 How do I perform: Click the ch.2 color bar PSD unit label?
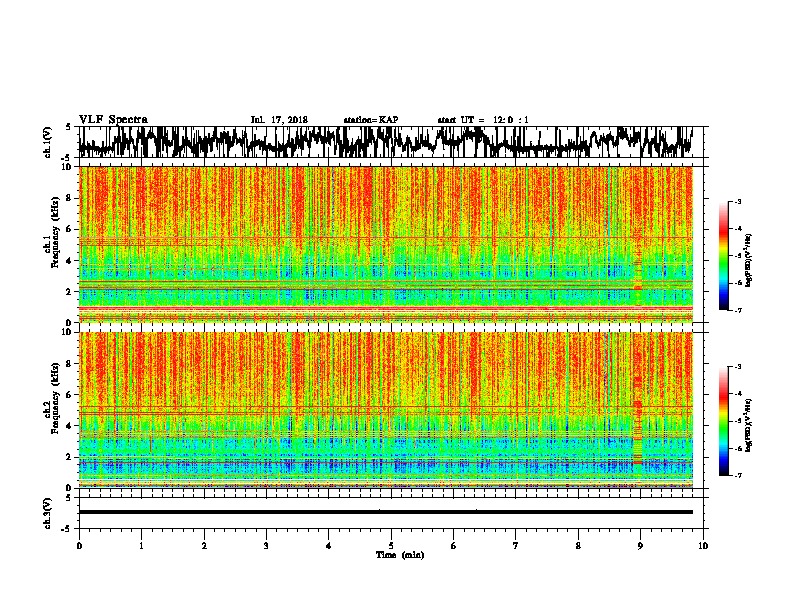749,425
